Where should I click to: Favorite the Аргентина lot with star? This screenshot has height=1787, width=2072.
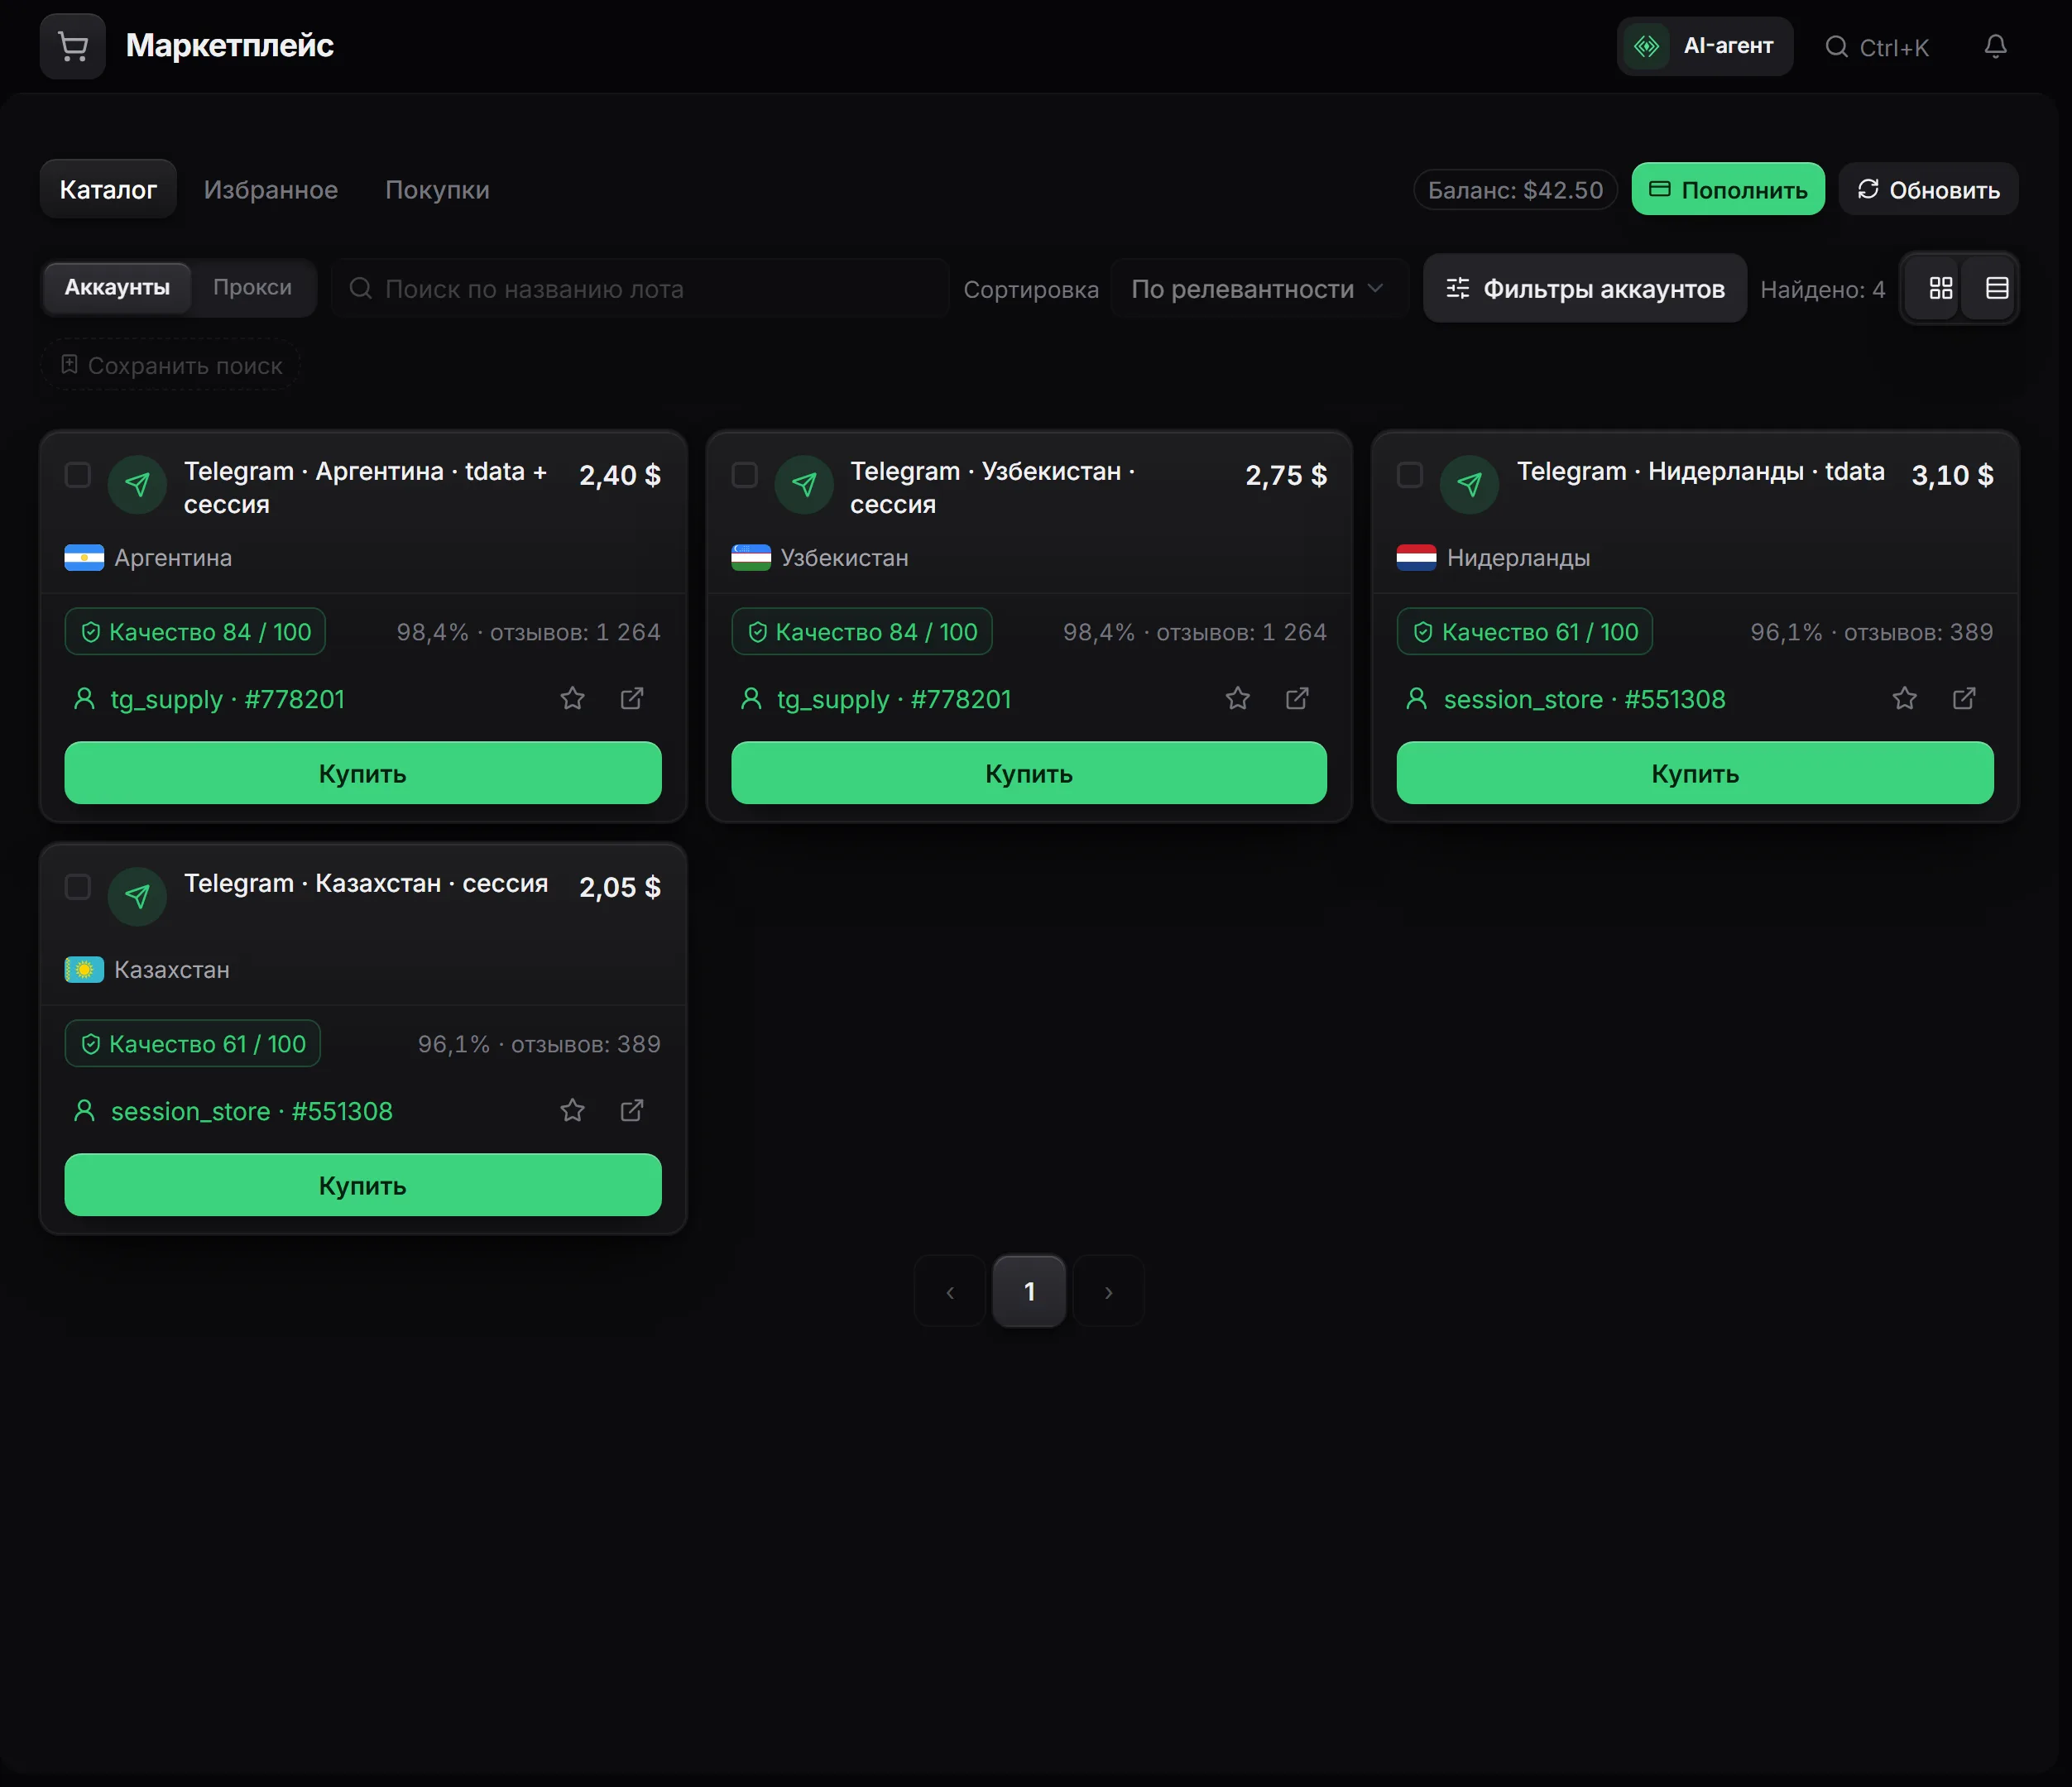coord(572,698)
